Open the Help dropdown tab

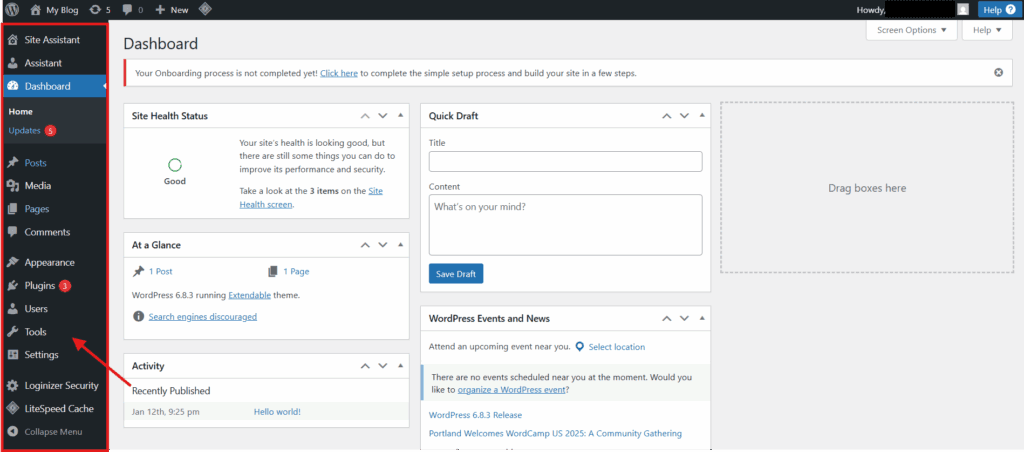point(986,31)
